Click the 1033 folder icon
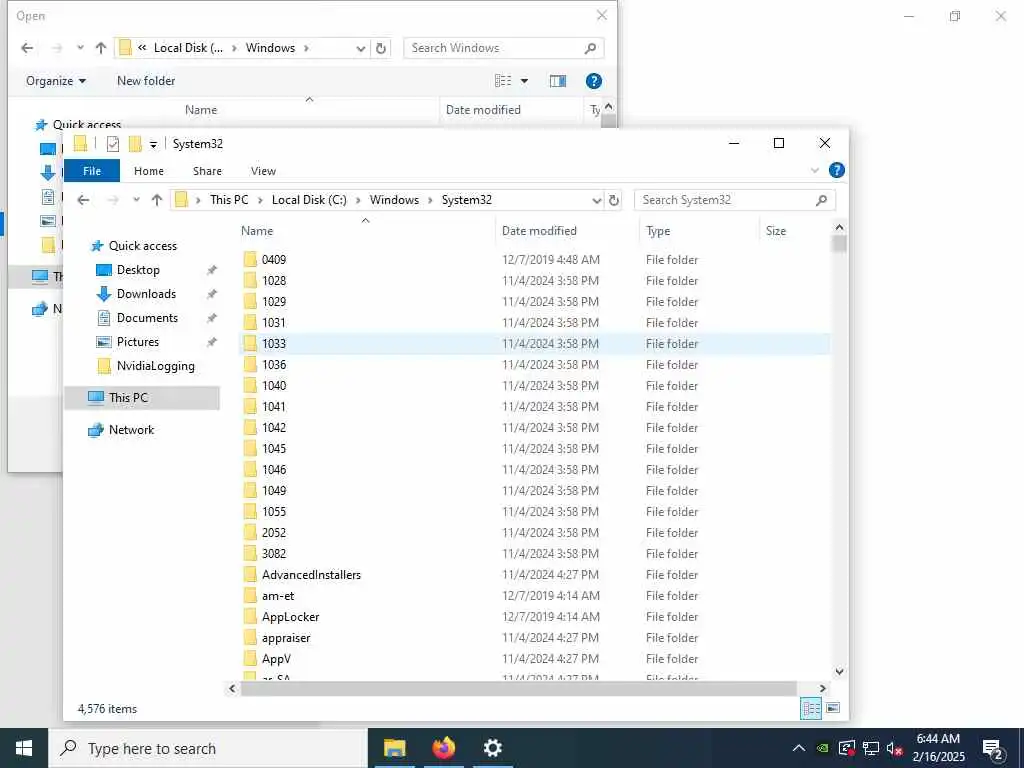The height and width of the screenshot is (768, 1024). coord(250,344)
